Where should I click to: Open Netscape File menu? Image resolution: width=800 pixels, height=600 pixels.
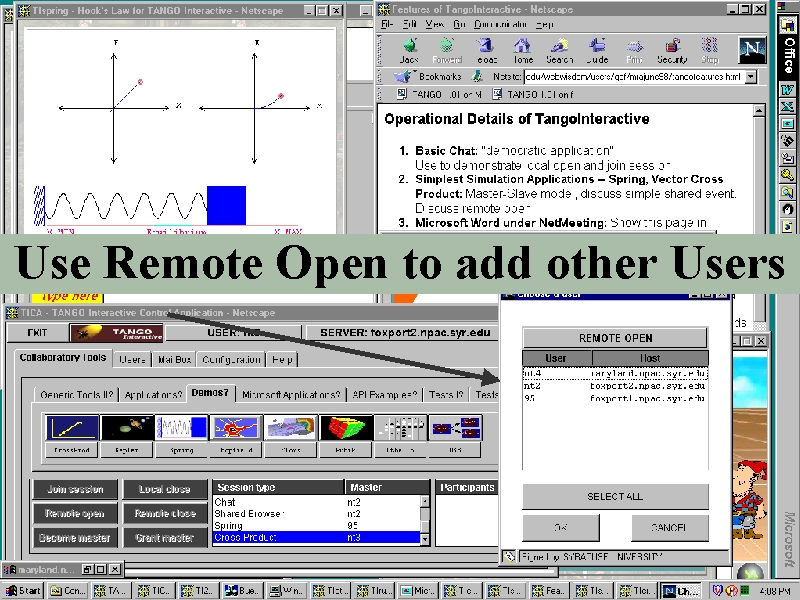click(387, 24)
